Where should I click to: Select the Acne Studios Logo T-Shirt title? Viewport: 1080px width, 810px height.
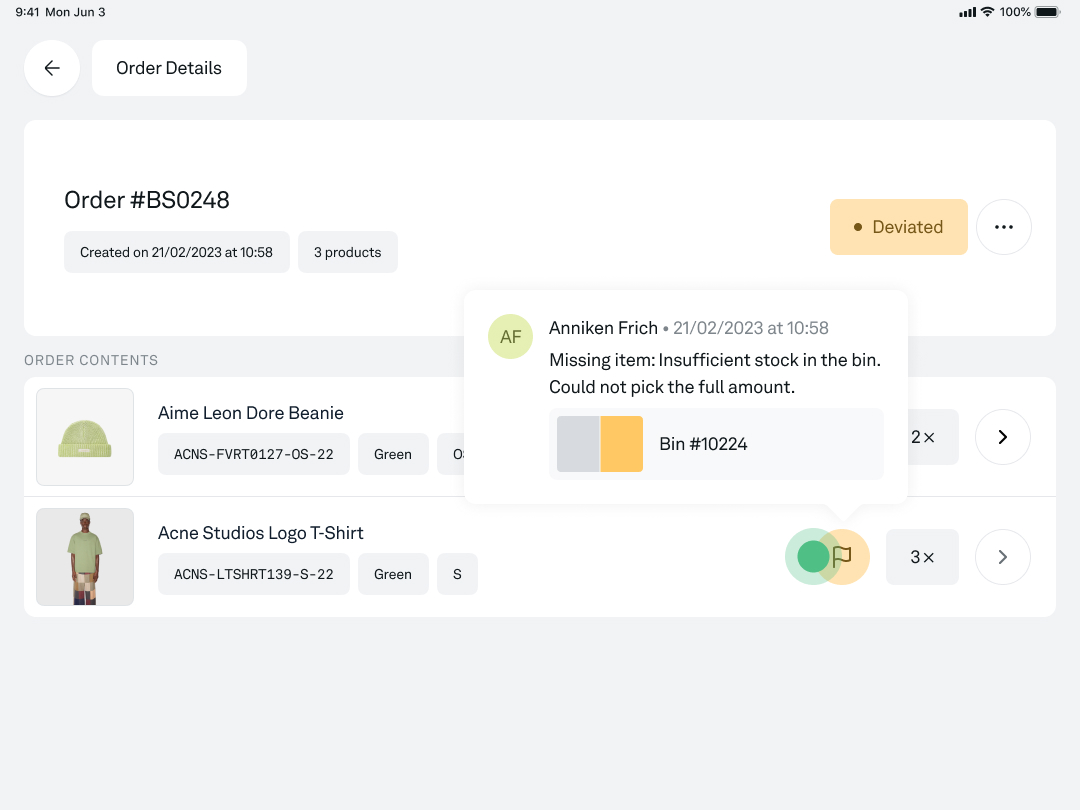(260, 533)
